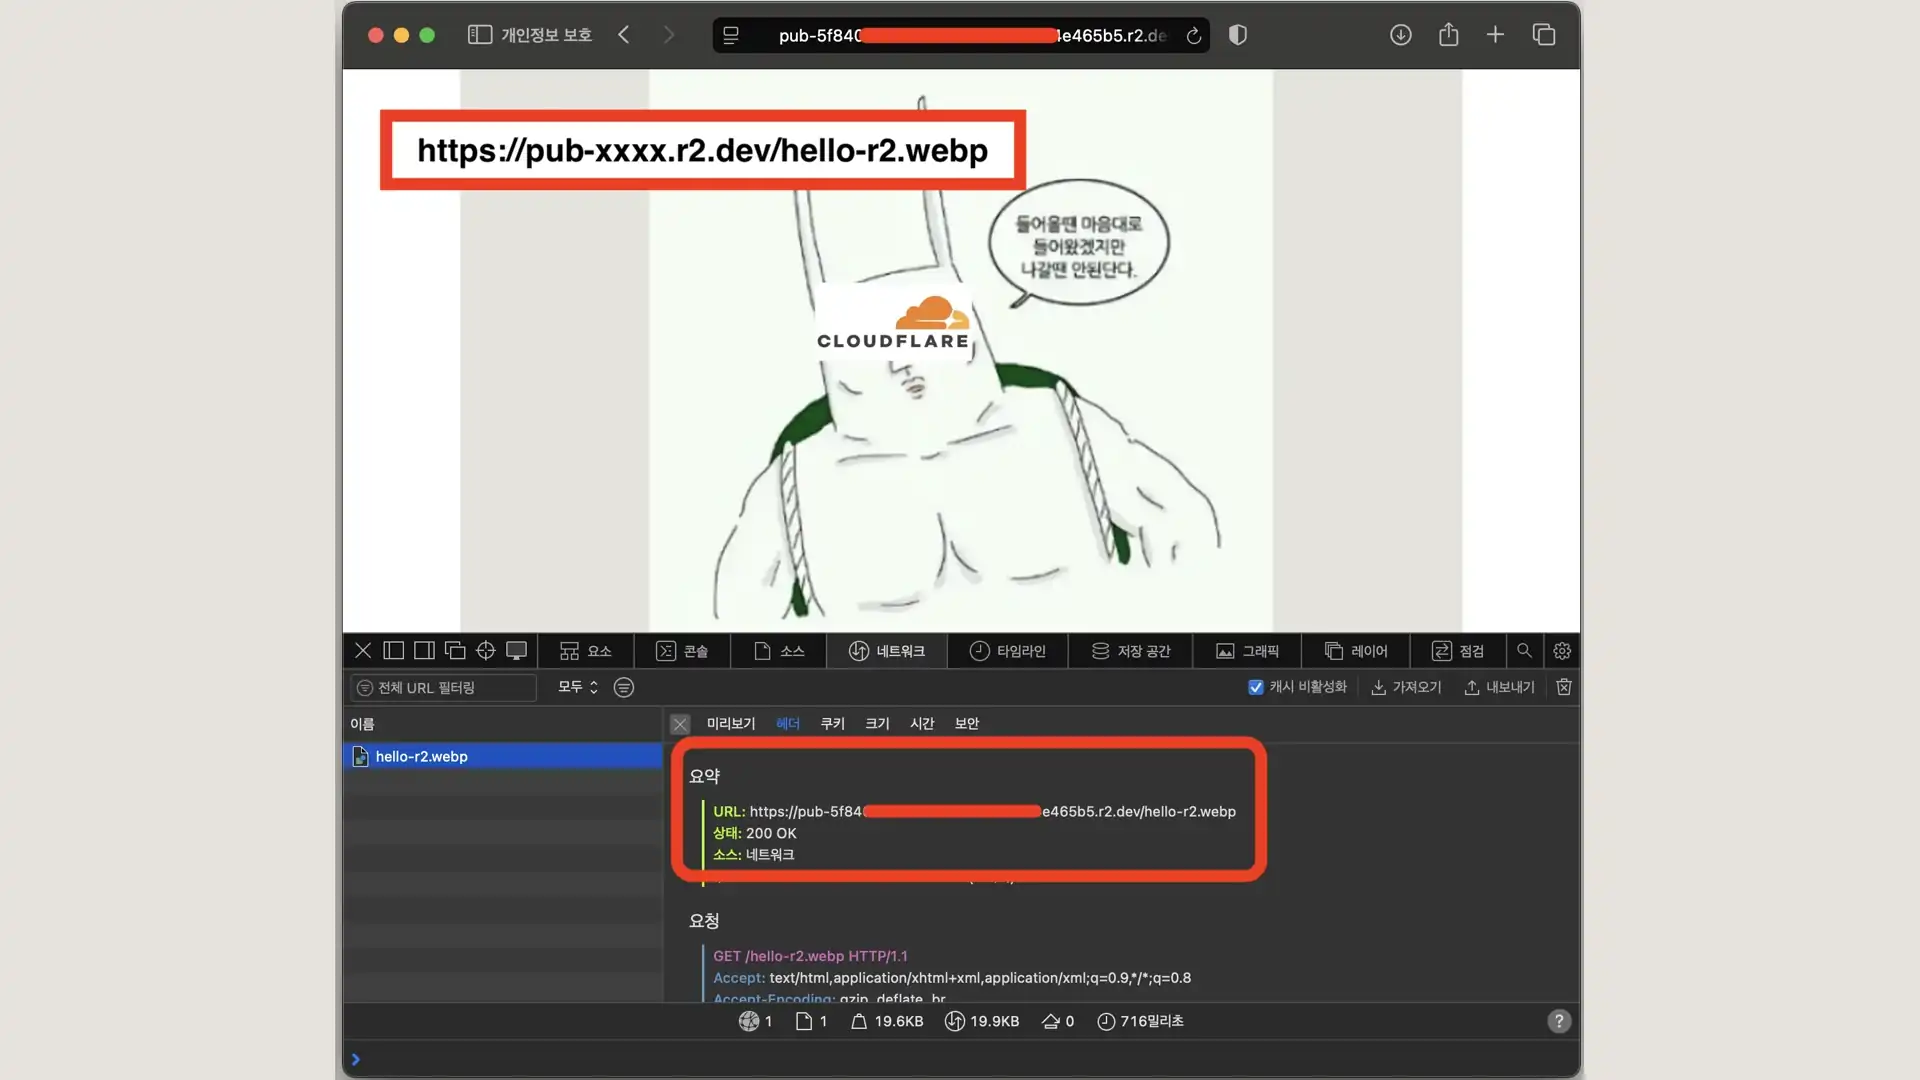Click the request URL text in summary
The image size is (1920, 1080).
(x=993, y=812)
